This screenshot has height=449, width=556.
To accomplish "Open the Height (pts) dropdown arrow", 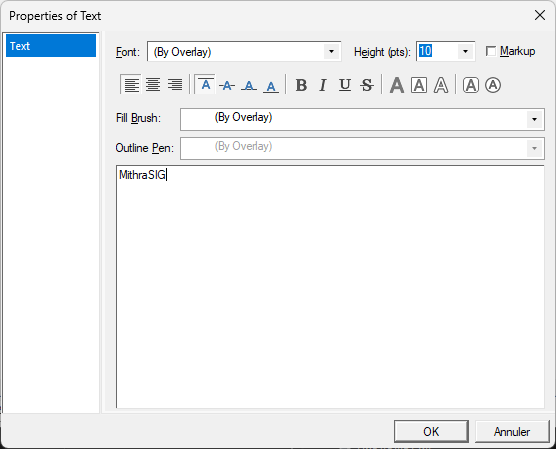I will click(x=465, y=52).
